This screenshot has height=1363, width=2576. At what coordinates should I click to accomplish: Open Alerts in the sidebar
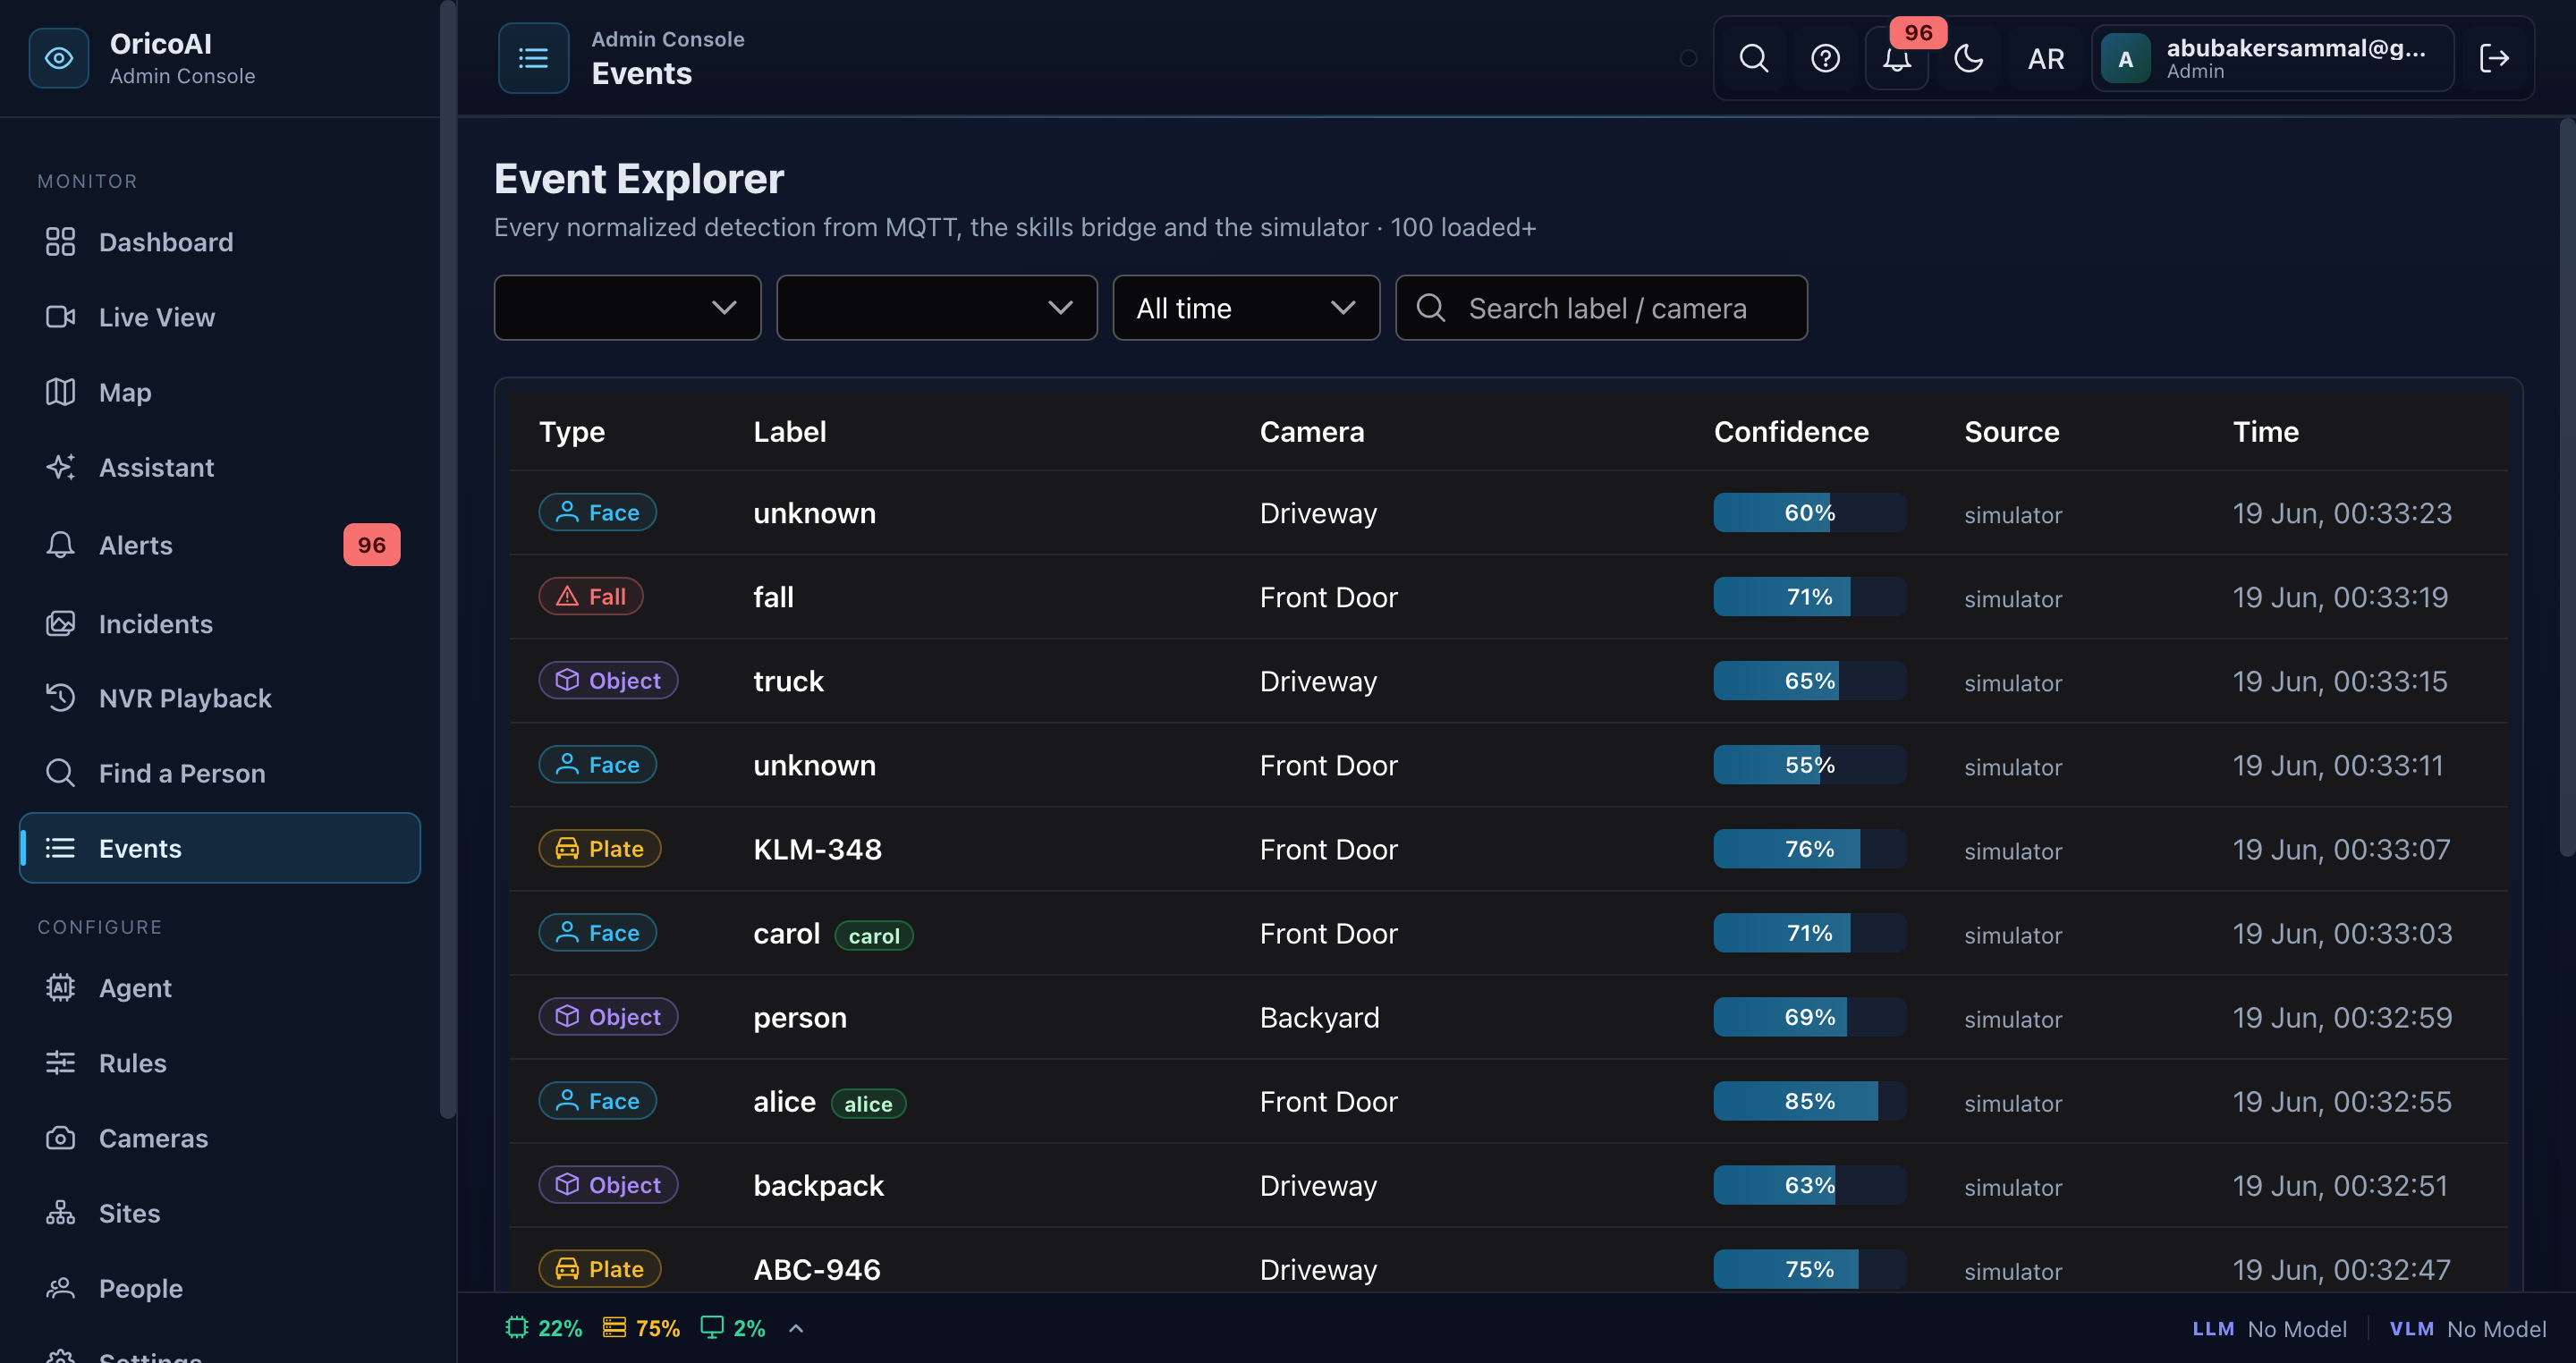click(x=220, y=545)
